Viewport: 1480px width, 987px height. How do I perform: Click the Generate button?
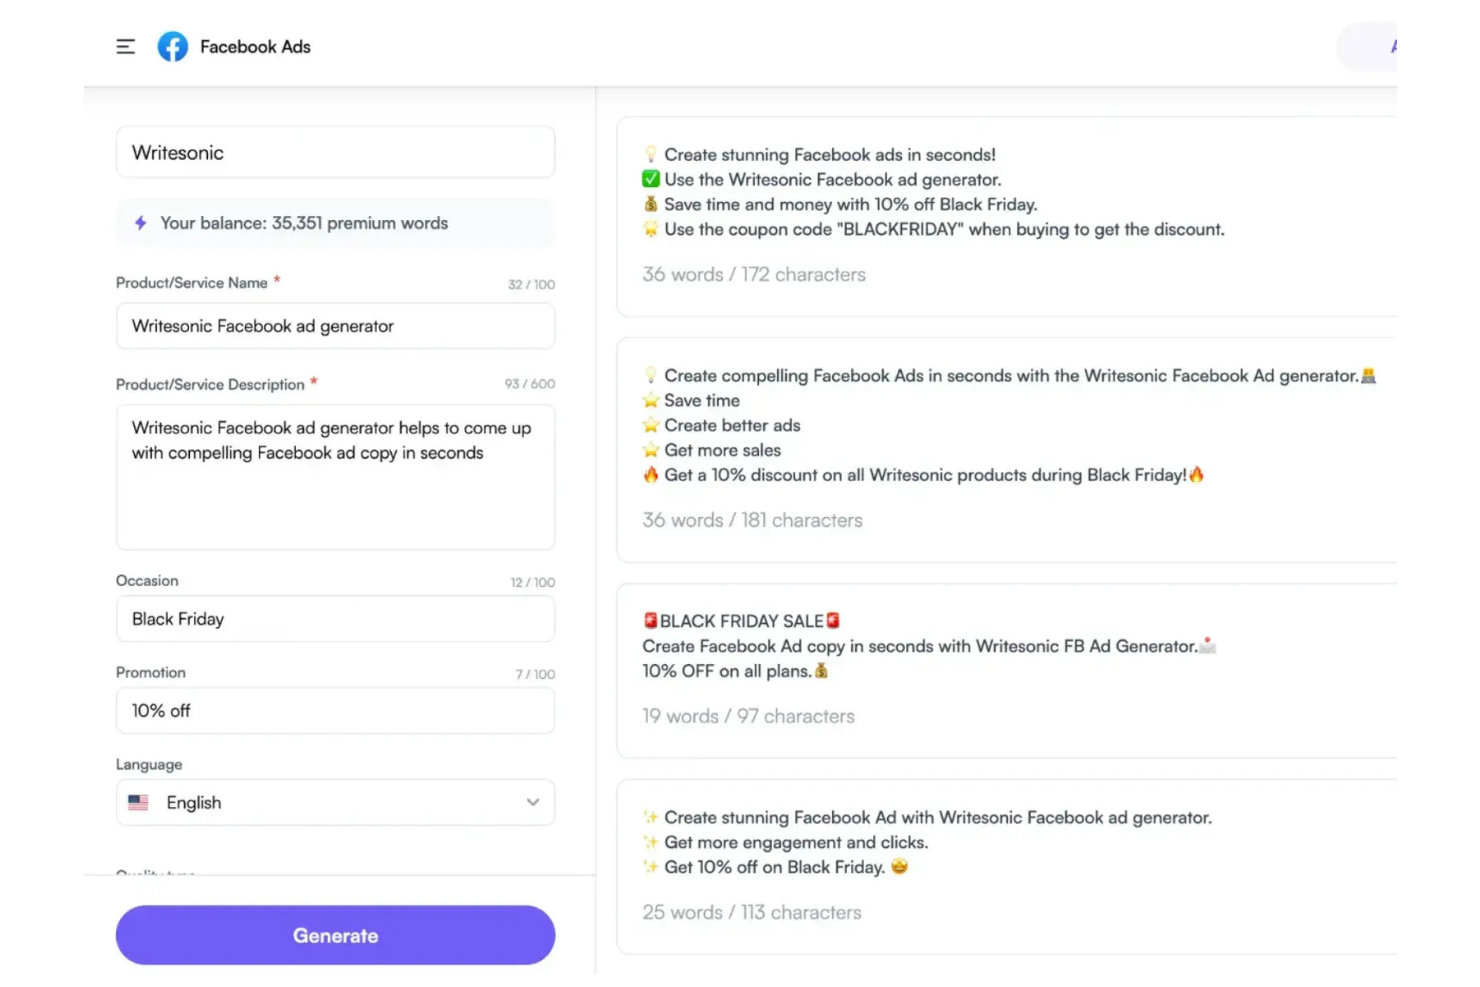click(335, 935)
